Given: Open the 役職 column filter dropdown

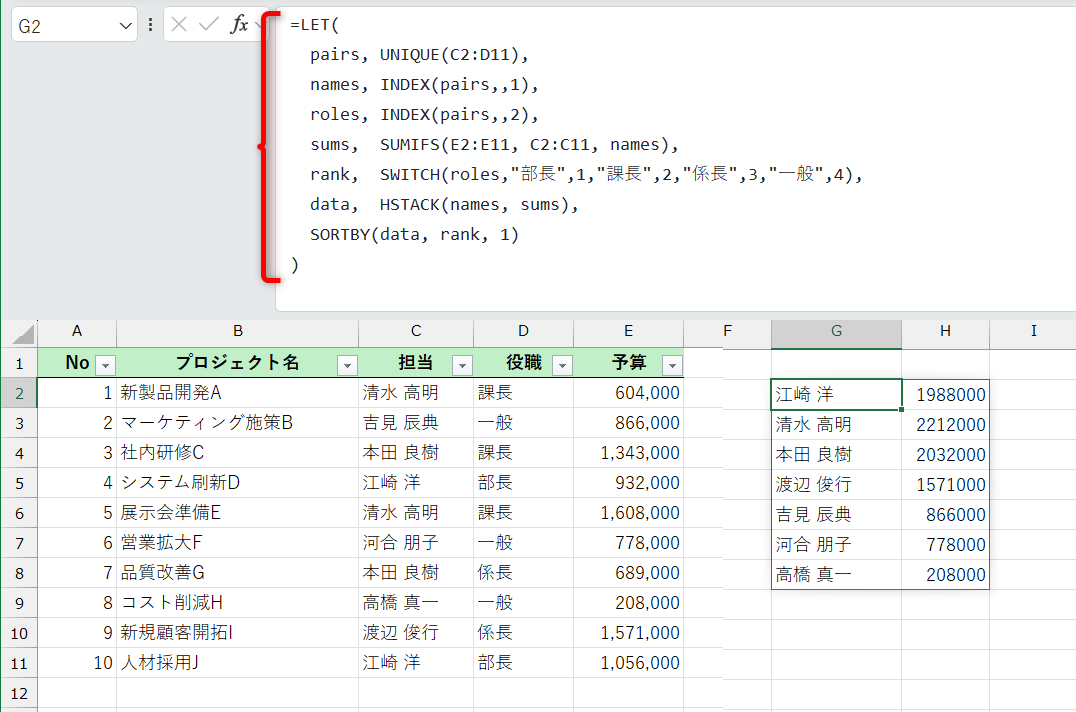Looking at the screenshot, I should click(x=560, y=364).
